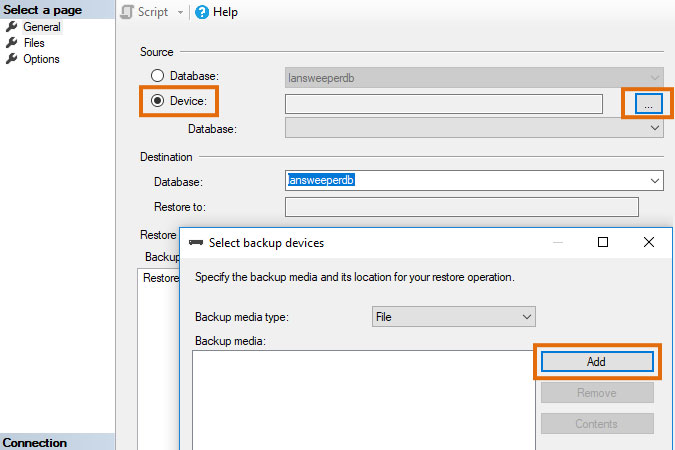Click the ellipsis browse button for Device
This screenshot has width=675, height=450.
coord(648,104)
